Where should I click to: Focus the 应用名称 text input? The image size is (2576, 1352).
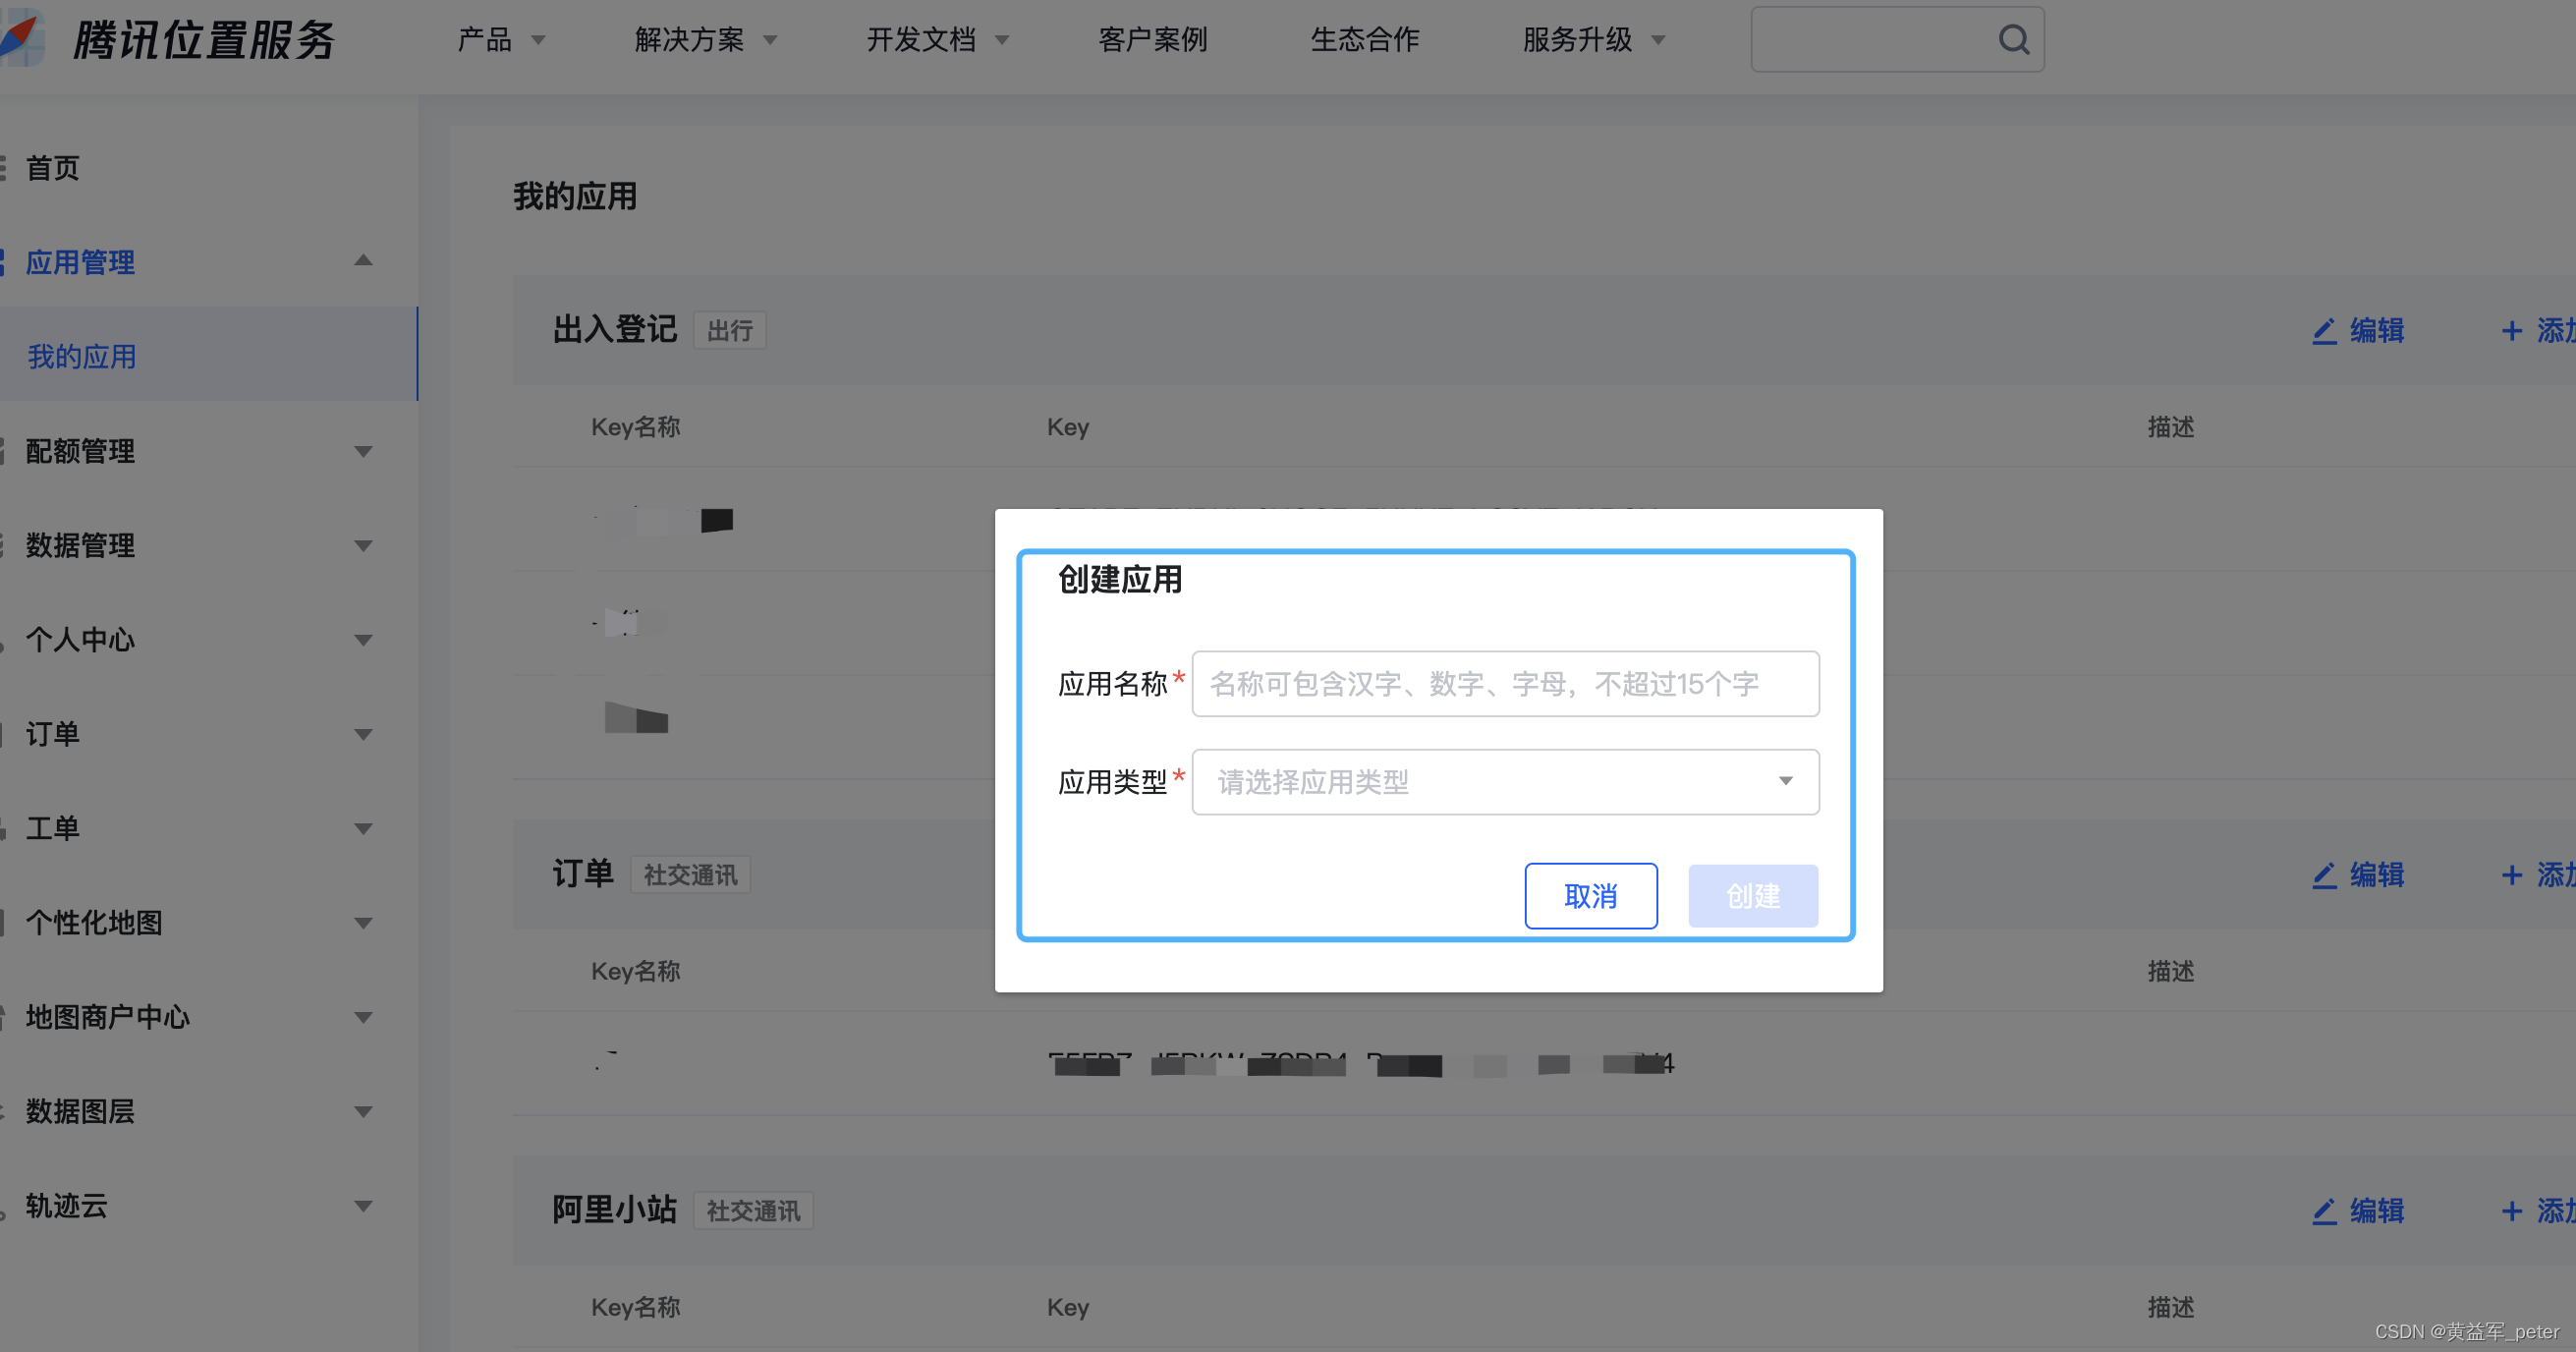point(1505,684)
